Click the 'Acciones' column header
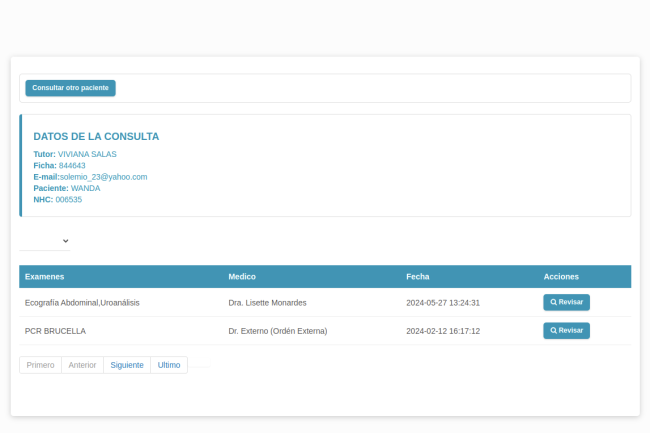Image resolution: width=650 pixels, height=433 pixels. pos(561,276)
